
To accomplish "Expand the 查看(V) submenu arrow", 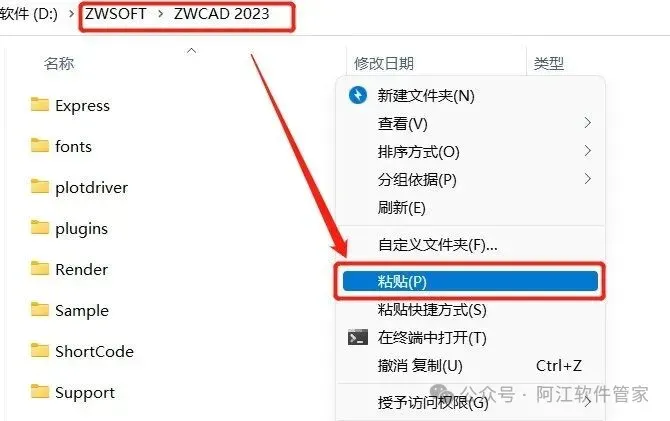I will pyautogui.click(x=588, y=123).
